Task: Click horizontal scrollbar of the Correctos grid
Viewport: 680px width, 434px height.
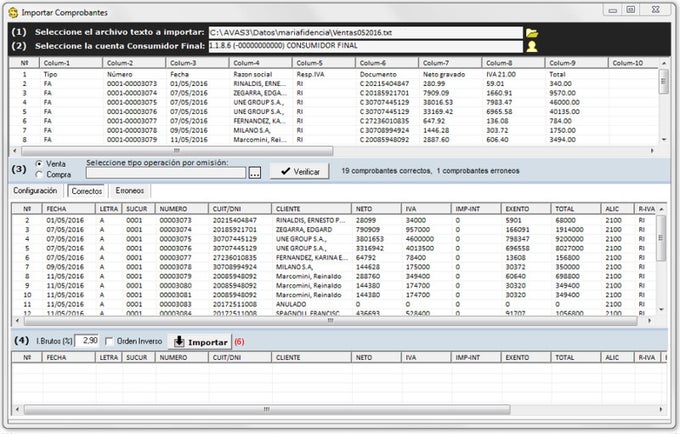Action: tap(330, 321)
